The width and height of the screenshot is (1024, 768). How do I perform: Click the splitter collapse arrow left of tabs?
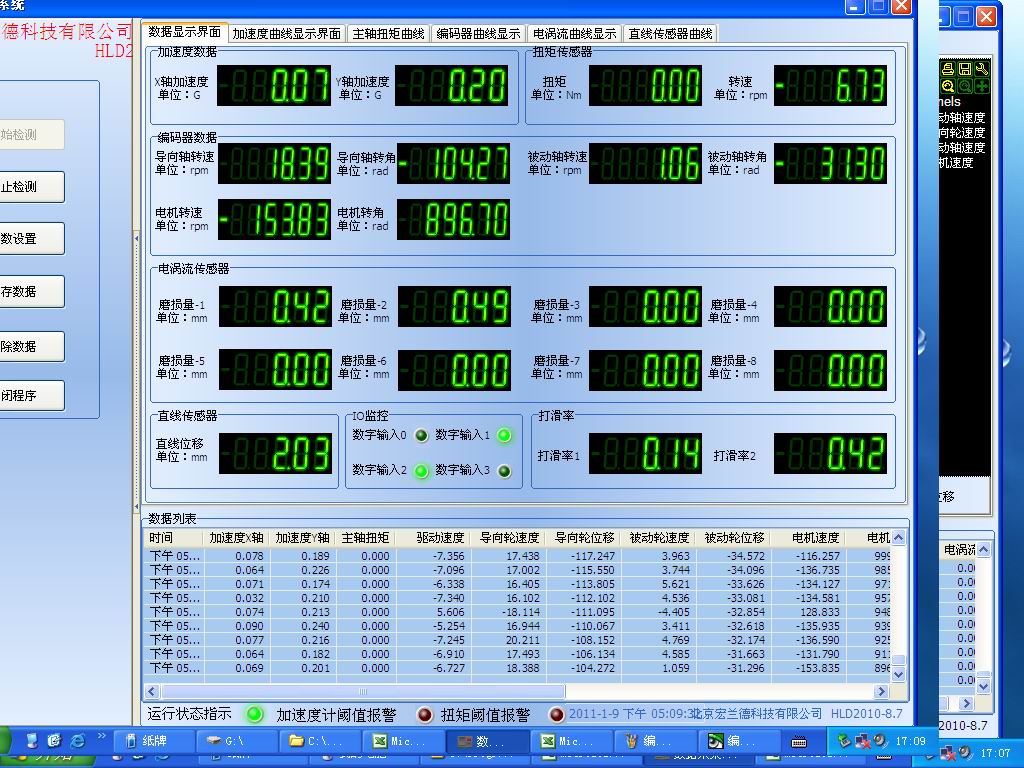coord(137,238)
